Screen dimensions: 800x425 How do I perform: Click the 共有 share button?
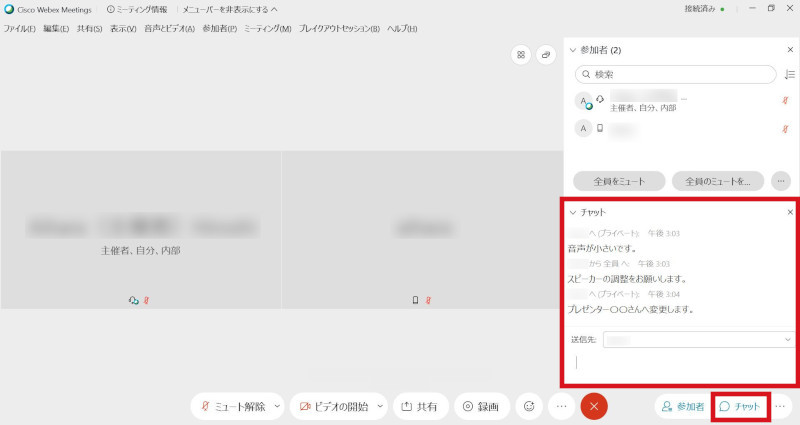tap(420, 406)
